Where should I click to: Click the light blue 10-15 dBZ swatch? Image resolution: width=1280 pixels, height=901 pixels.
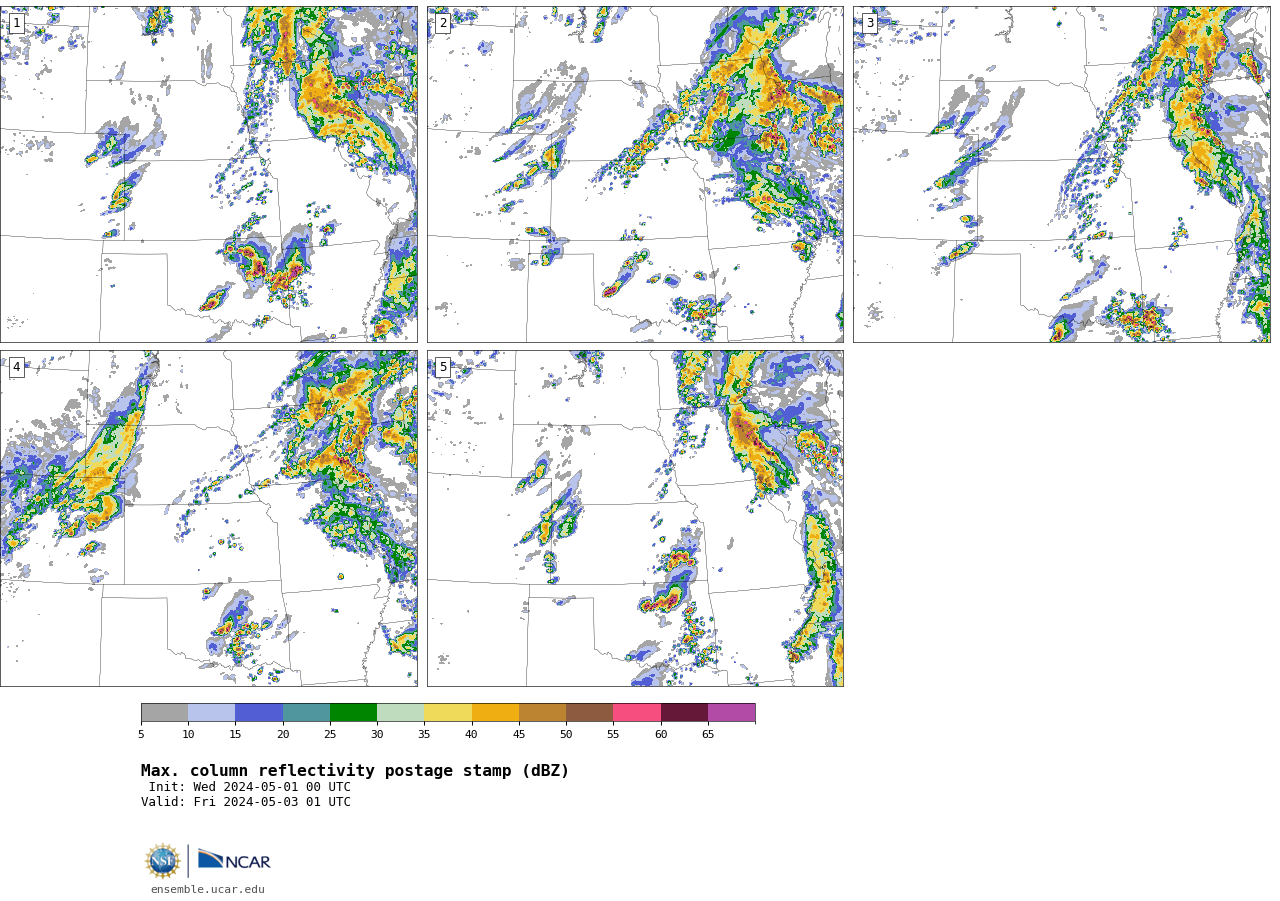pos(211,712)
